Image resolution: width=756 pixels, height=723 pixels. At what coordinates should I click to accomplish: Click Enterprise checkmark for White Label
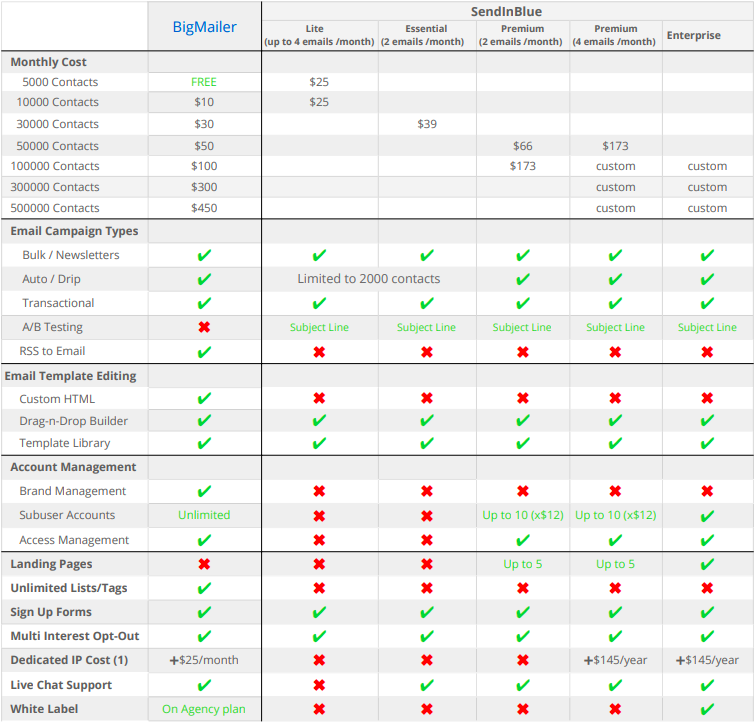coord(707,710)
